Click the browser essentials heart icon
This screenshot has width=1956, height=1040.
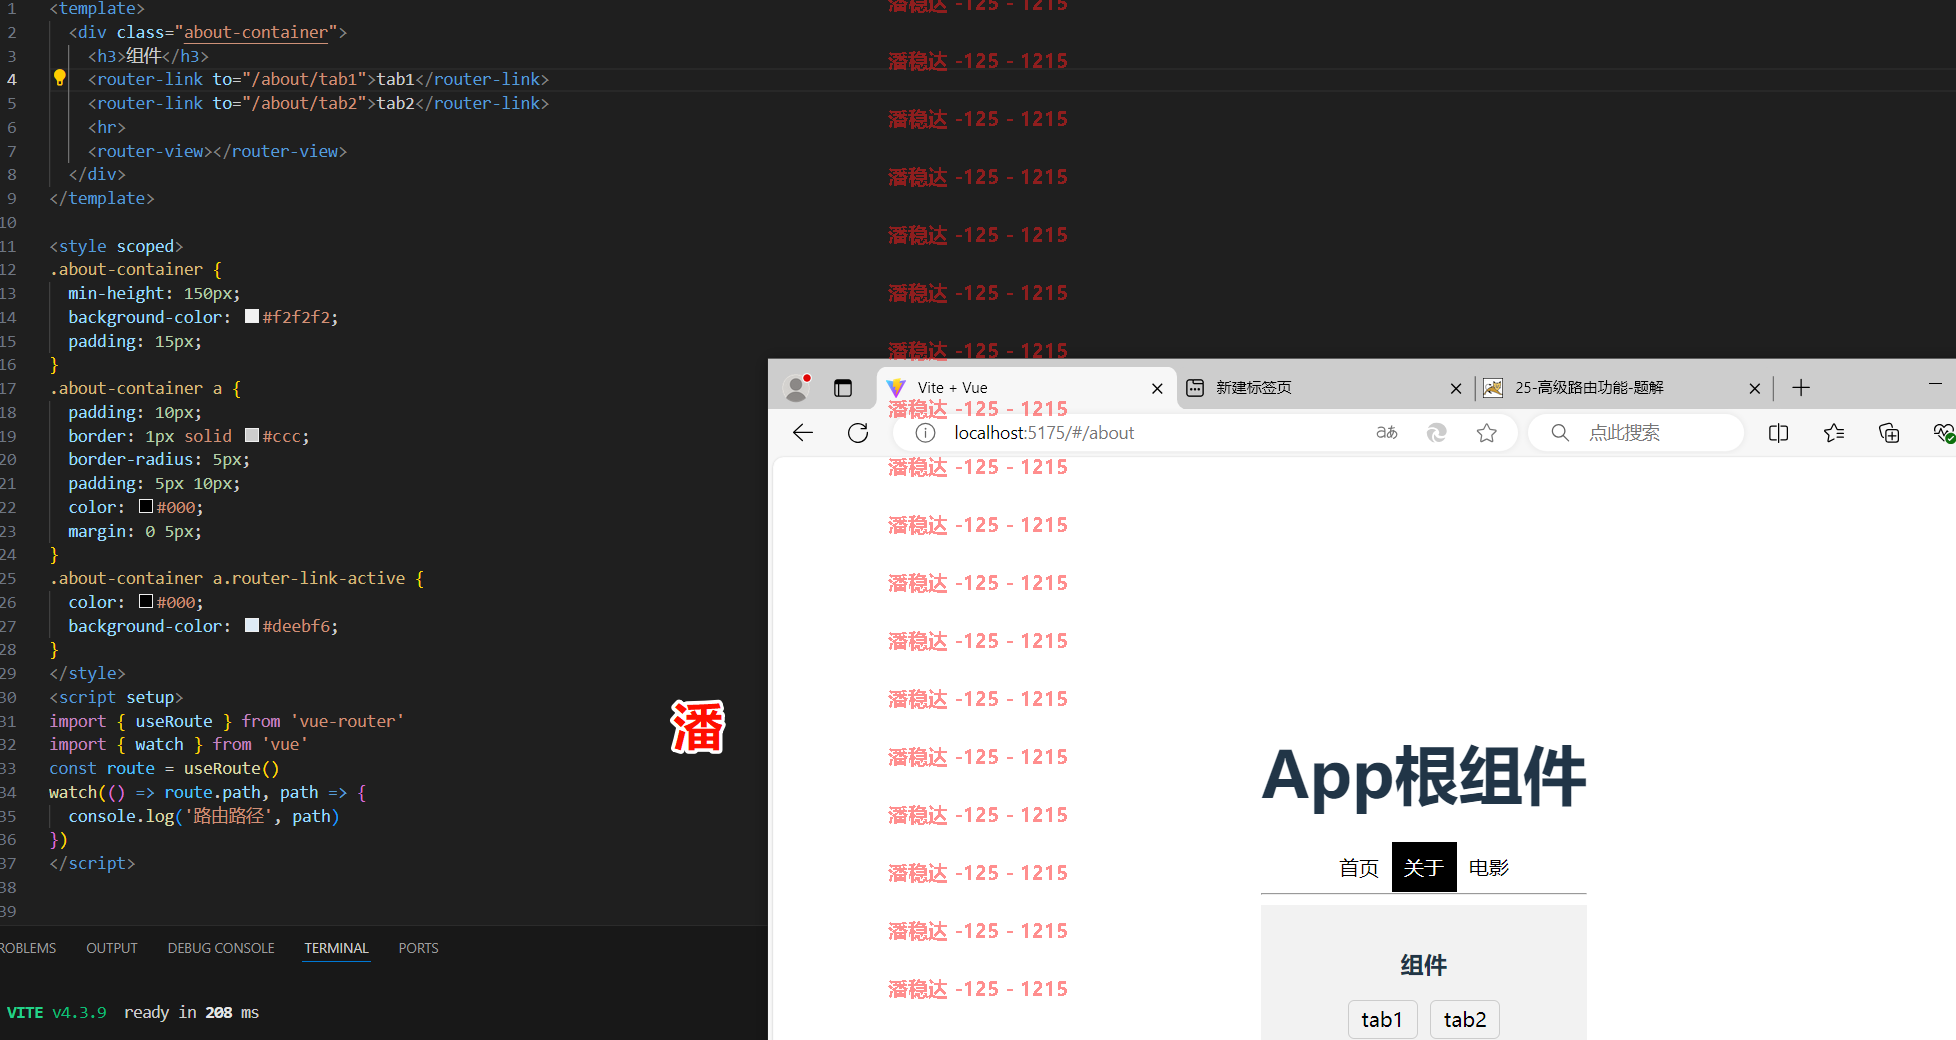coord(1943,433)
